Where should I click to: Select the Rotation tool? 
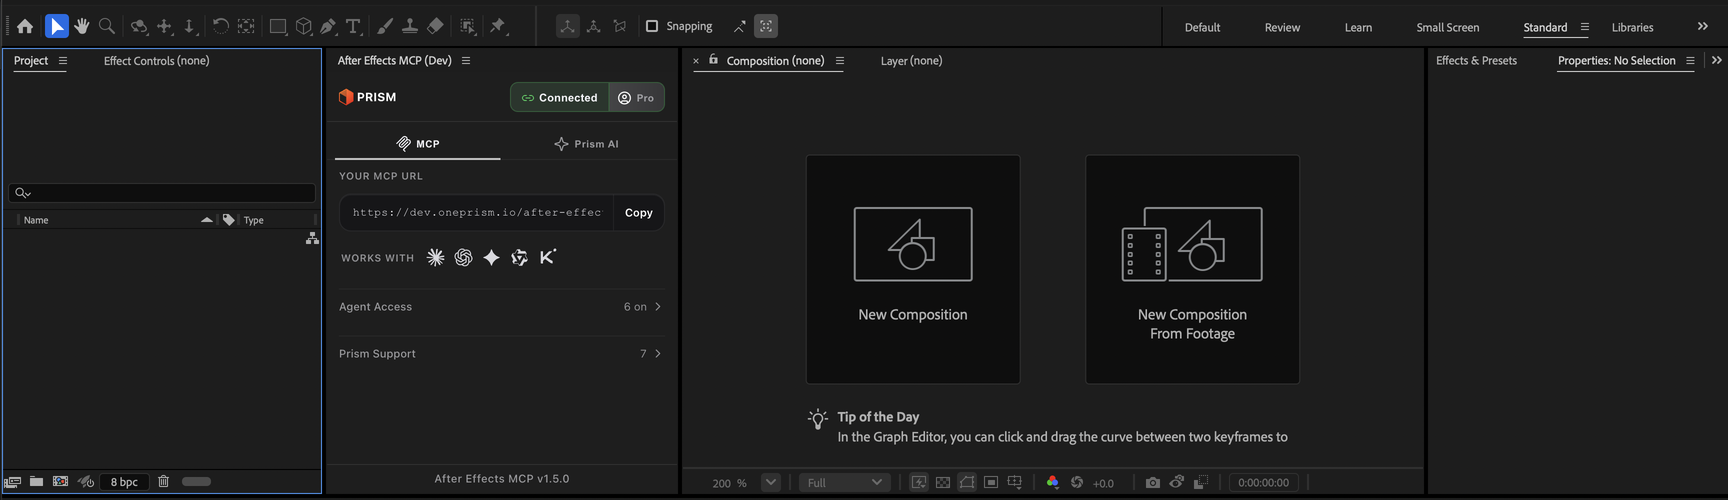tap(221, 27)
